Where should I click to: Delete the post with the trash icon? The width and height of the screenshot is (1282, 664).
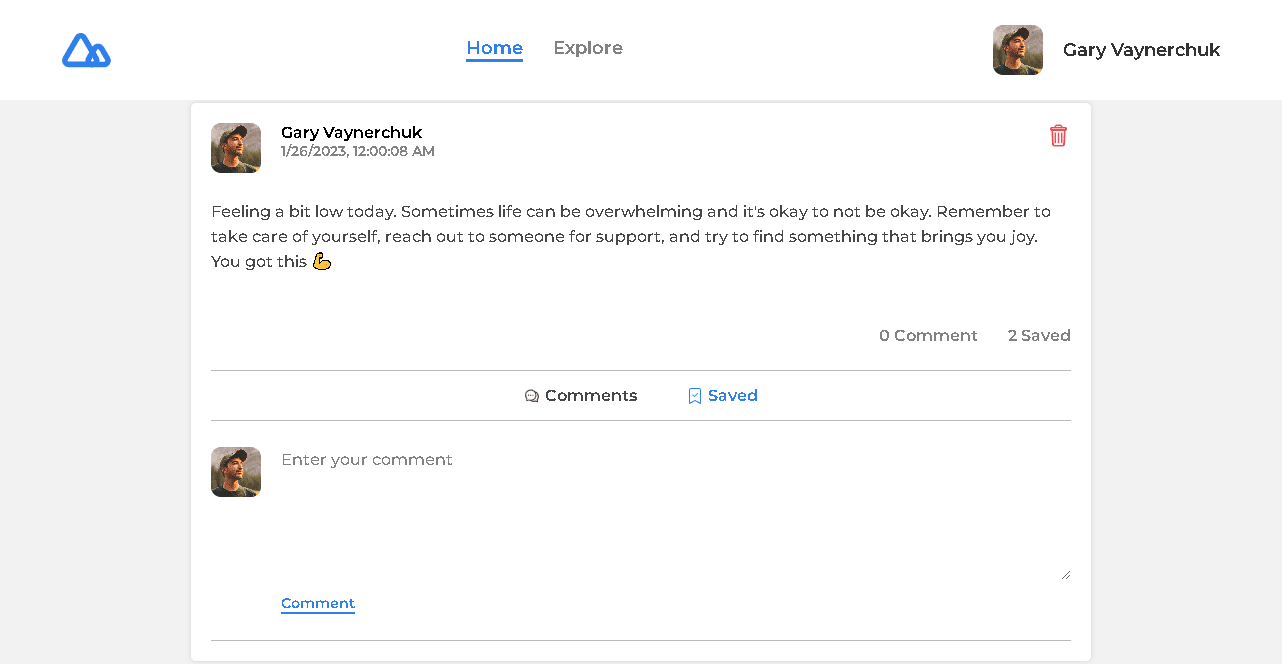pyautogui.click(x=1058, y=136)
